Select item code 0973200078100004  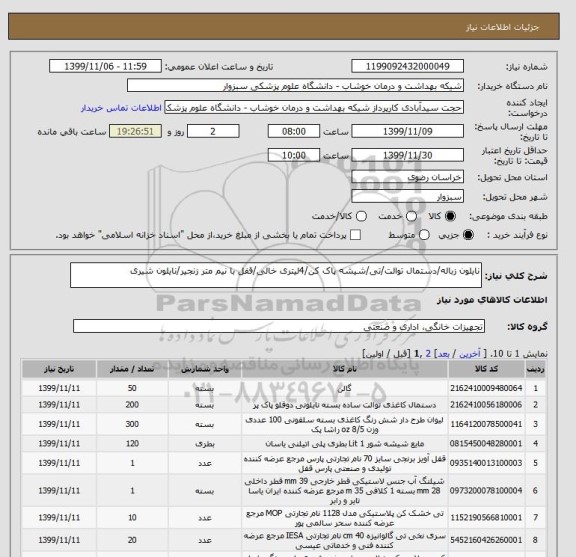486,490
